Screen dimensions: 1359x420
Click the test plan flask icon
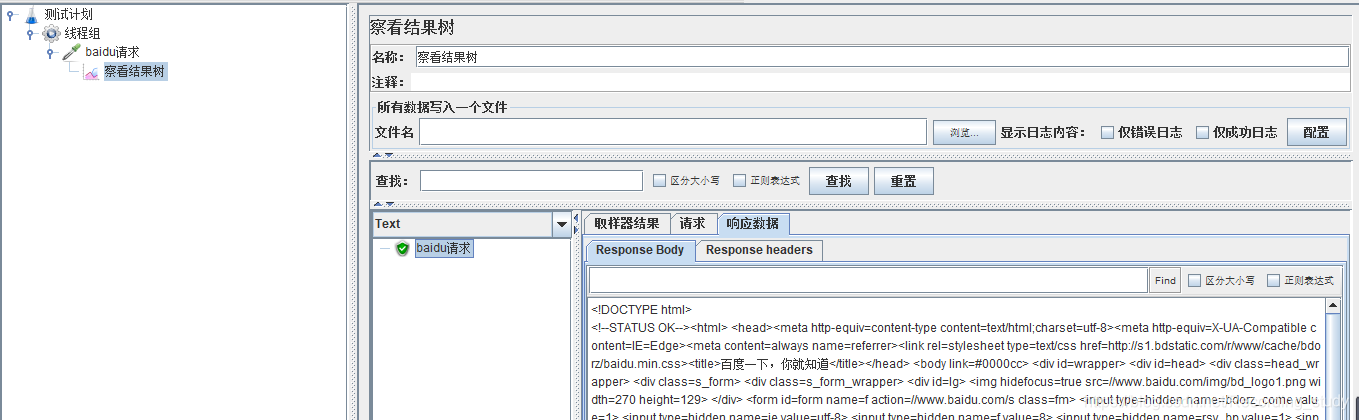click(x=31, y=15)
